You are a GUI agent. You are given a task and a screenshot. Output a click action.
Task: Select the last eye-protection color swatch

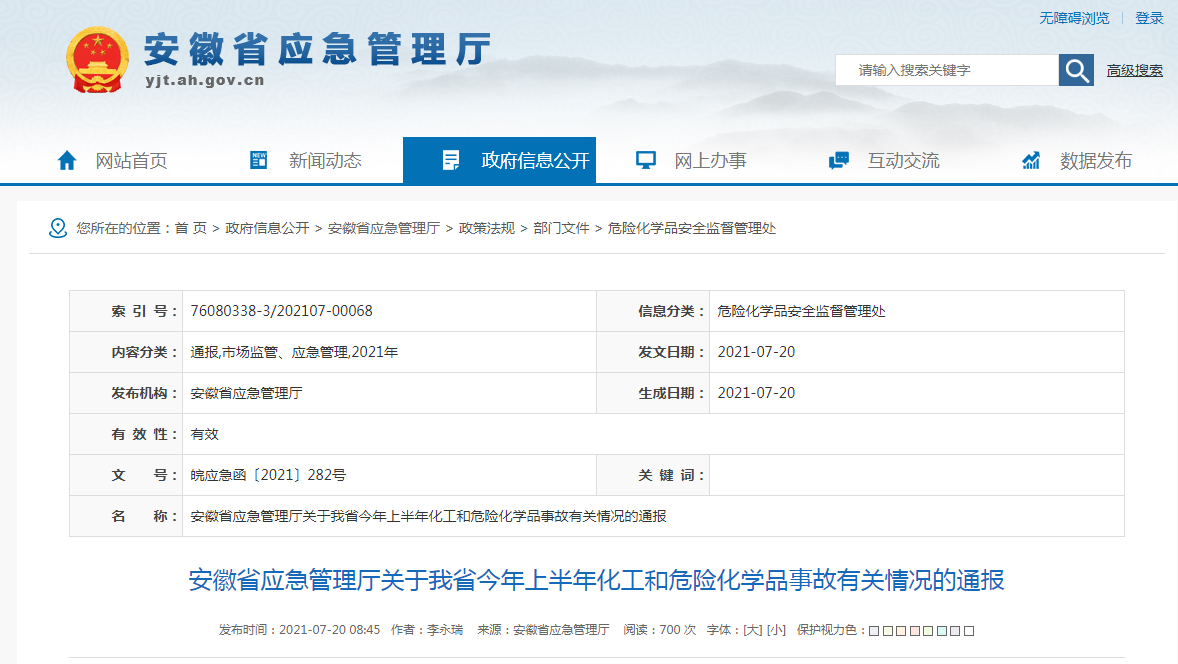[x=969, y=631]
